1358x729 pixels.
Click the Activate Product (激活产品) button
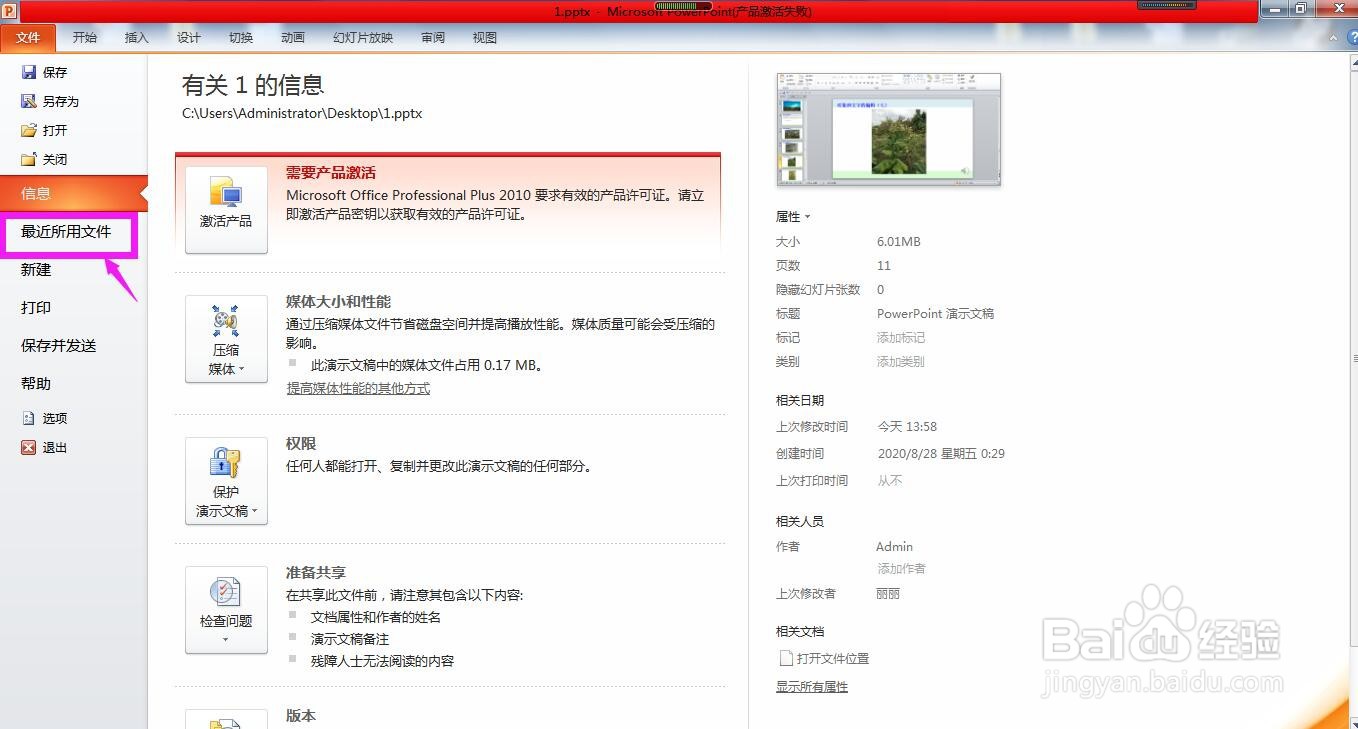(226, 210)
